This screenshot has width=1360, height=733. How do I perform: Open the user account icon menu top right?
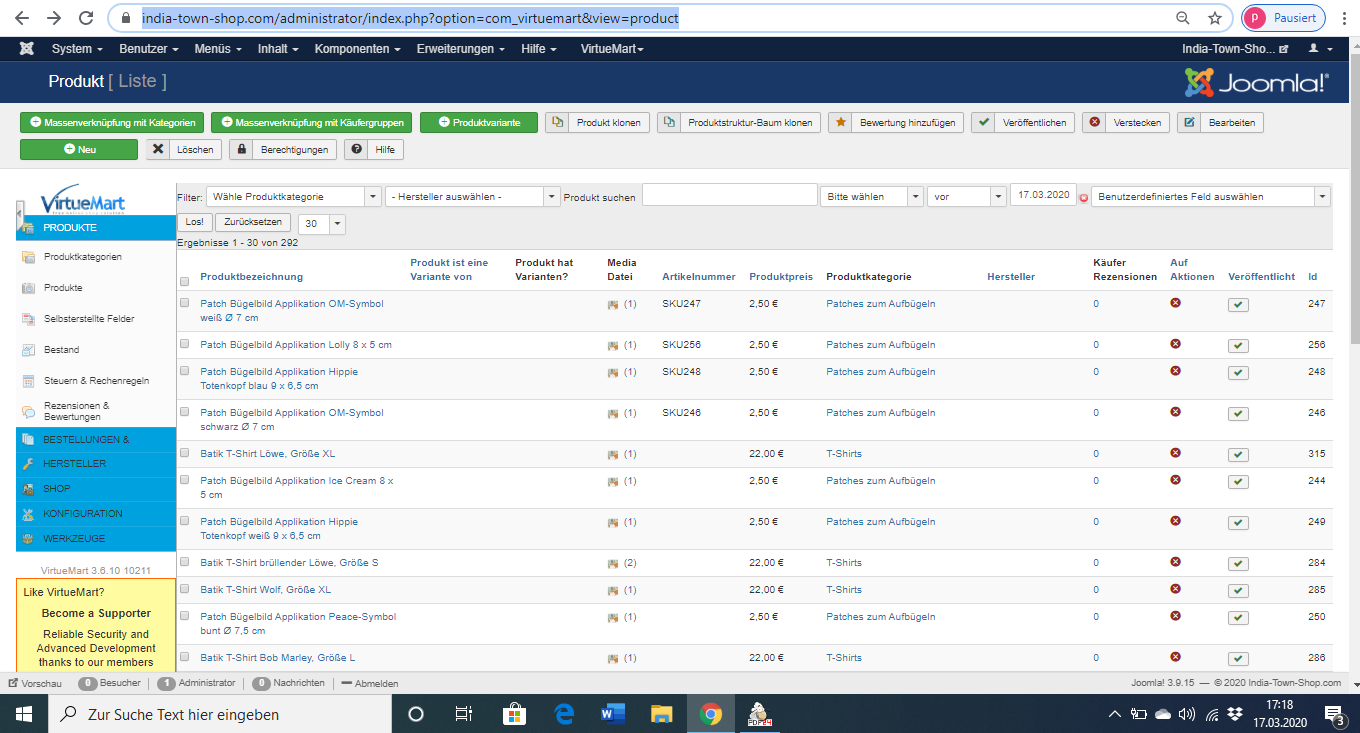(x=1320, y=49)
